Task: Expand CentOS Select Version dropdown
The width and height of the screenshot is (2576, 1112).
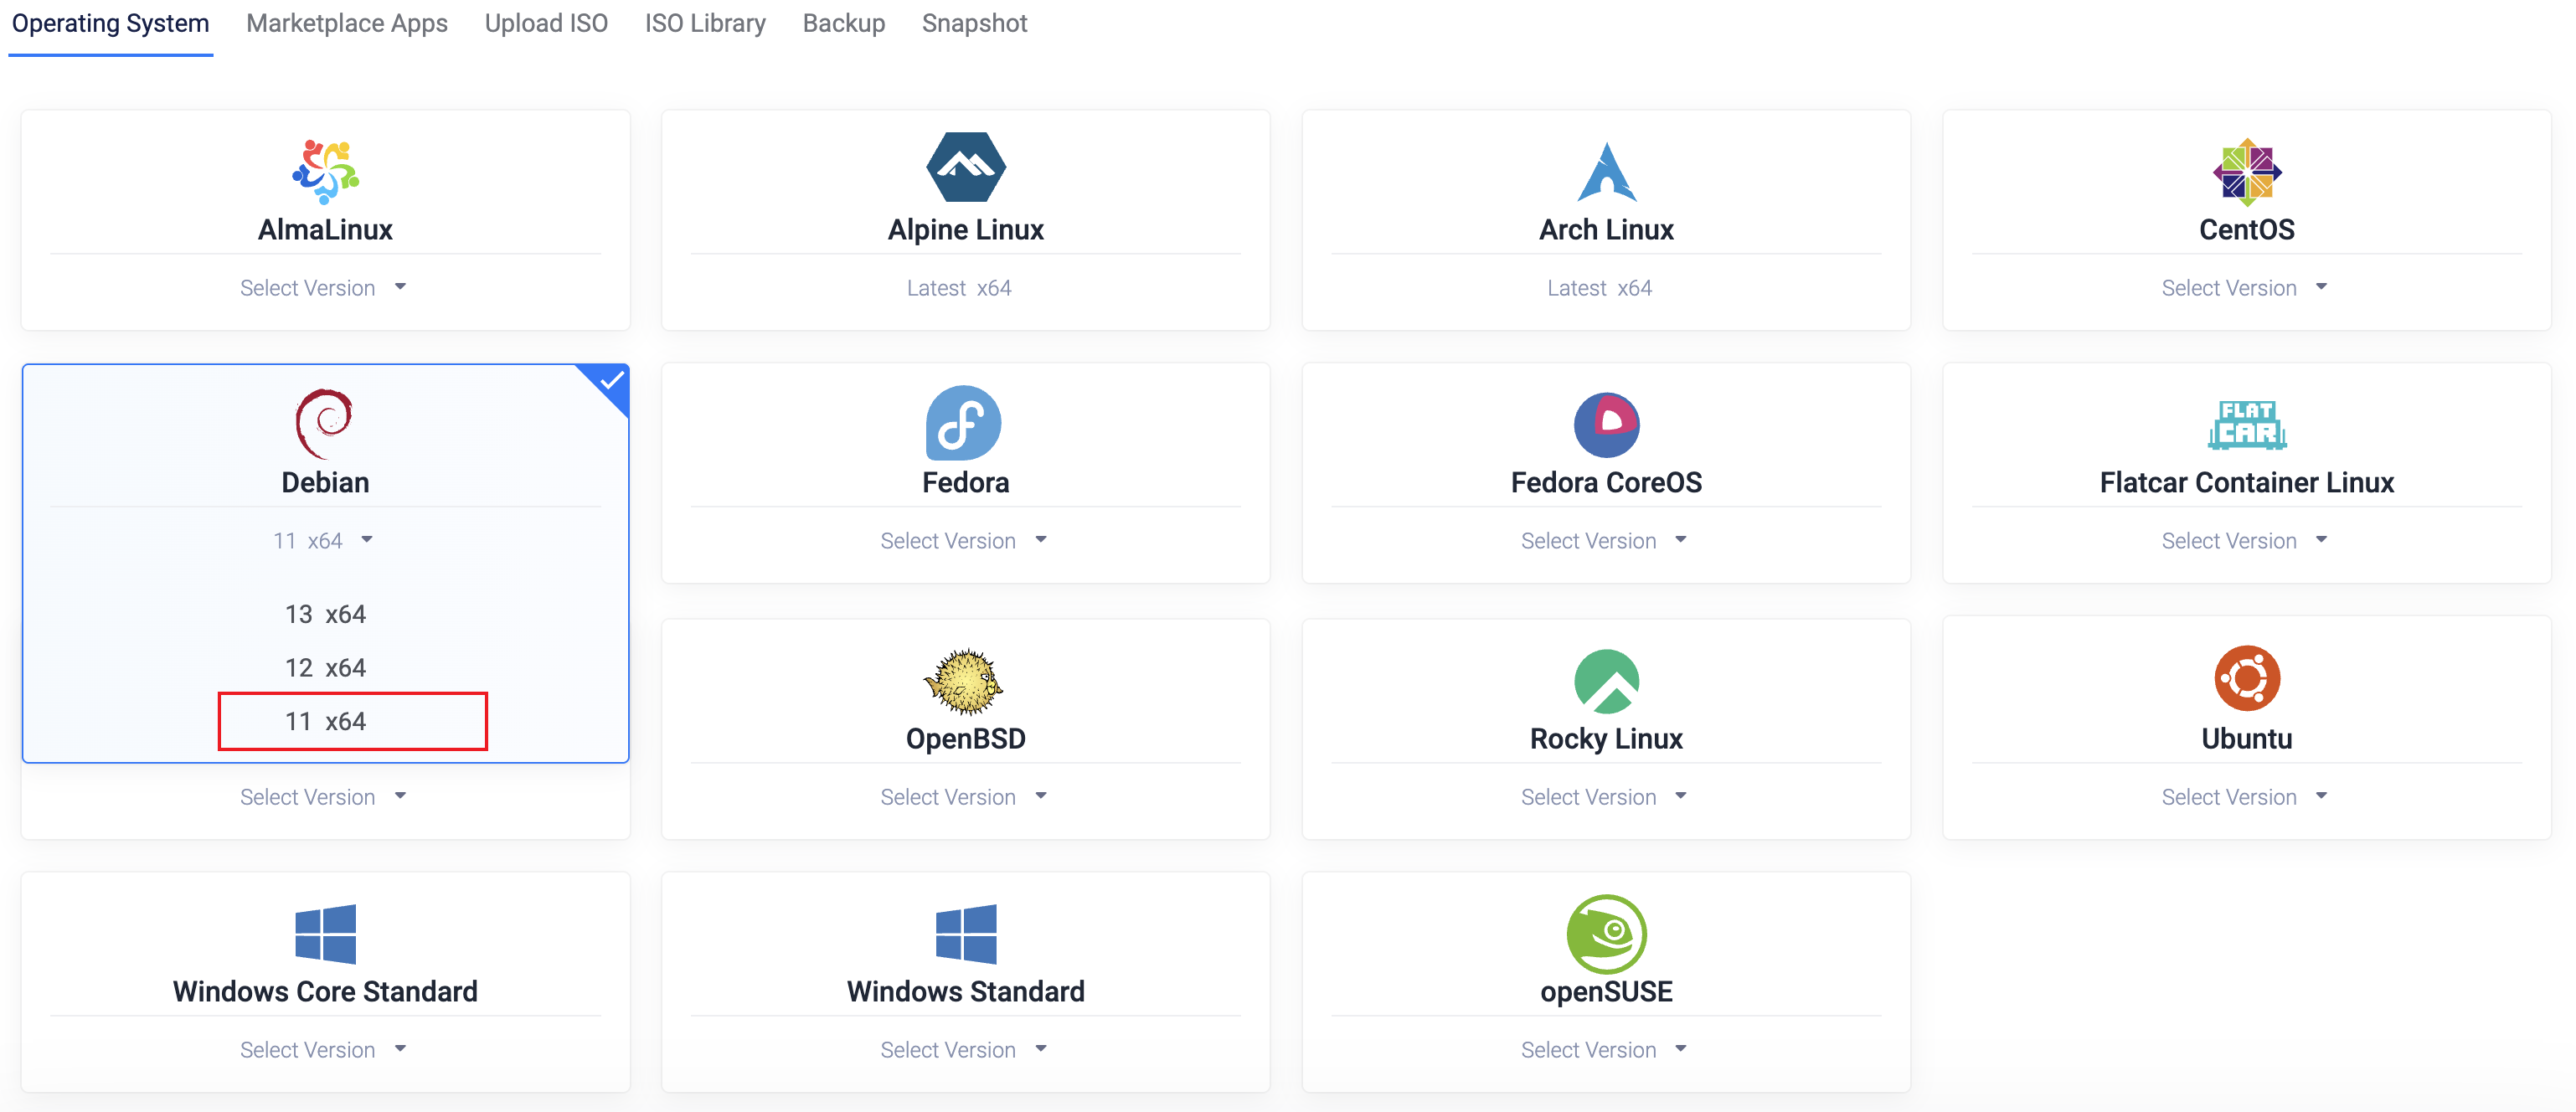Action: (x=2244, y=288)
